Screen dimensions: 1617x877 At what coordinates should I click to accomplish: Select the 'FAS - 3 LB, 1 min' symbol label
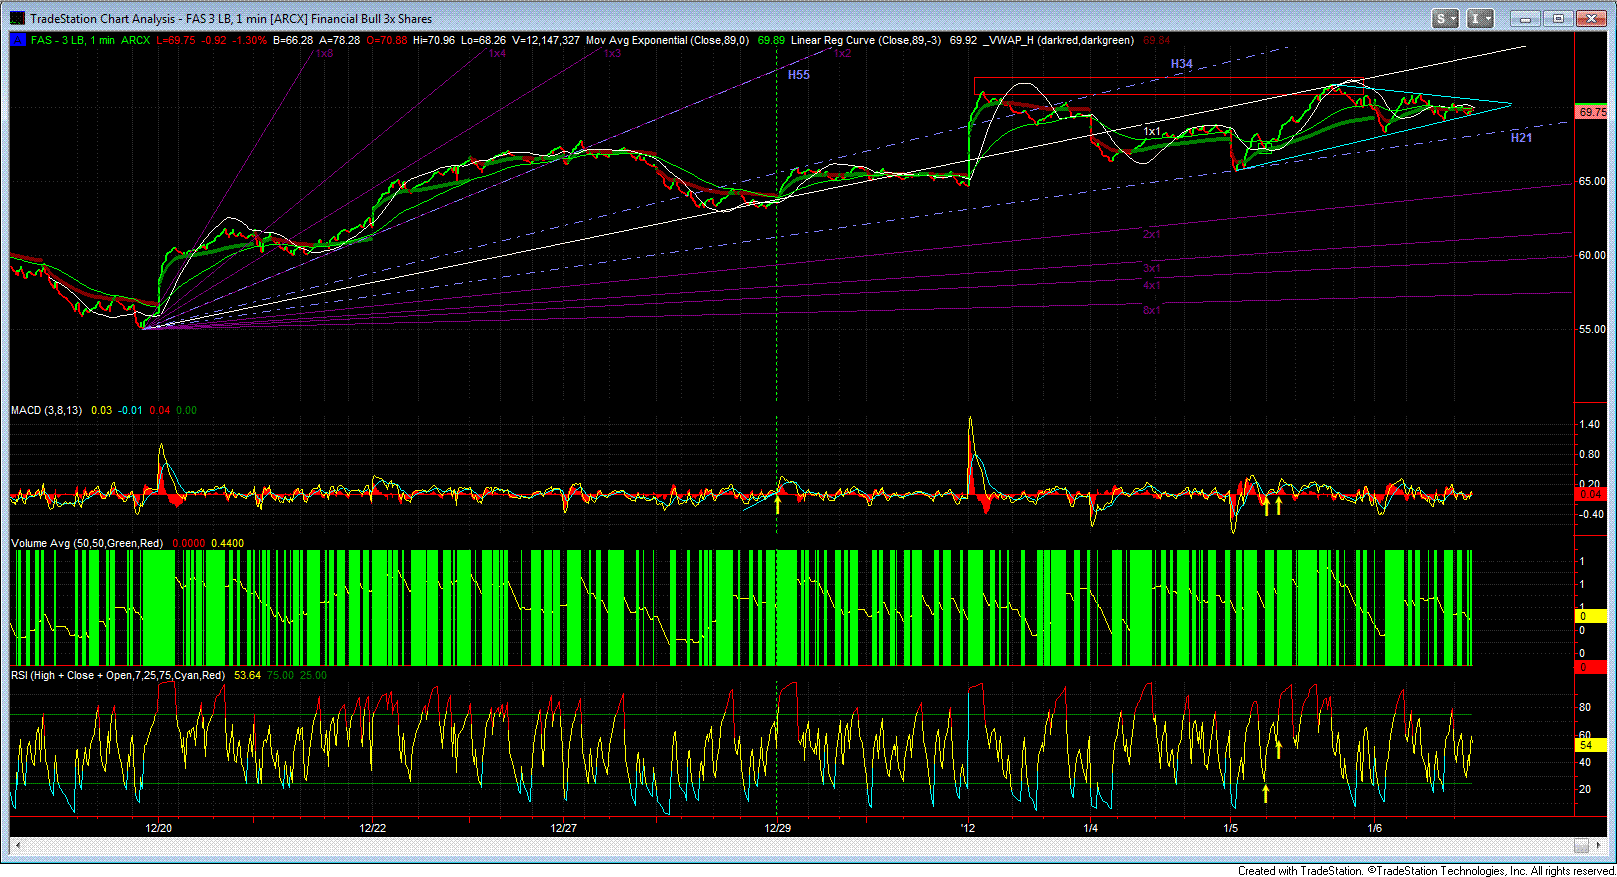[73, 40]
